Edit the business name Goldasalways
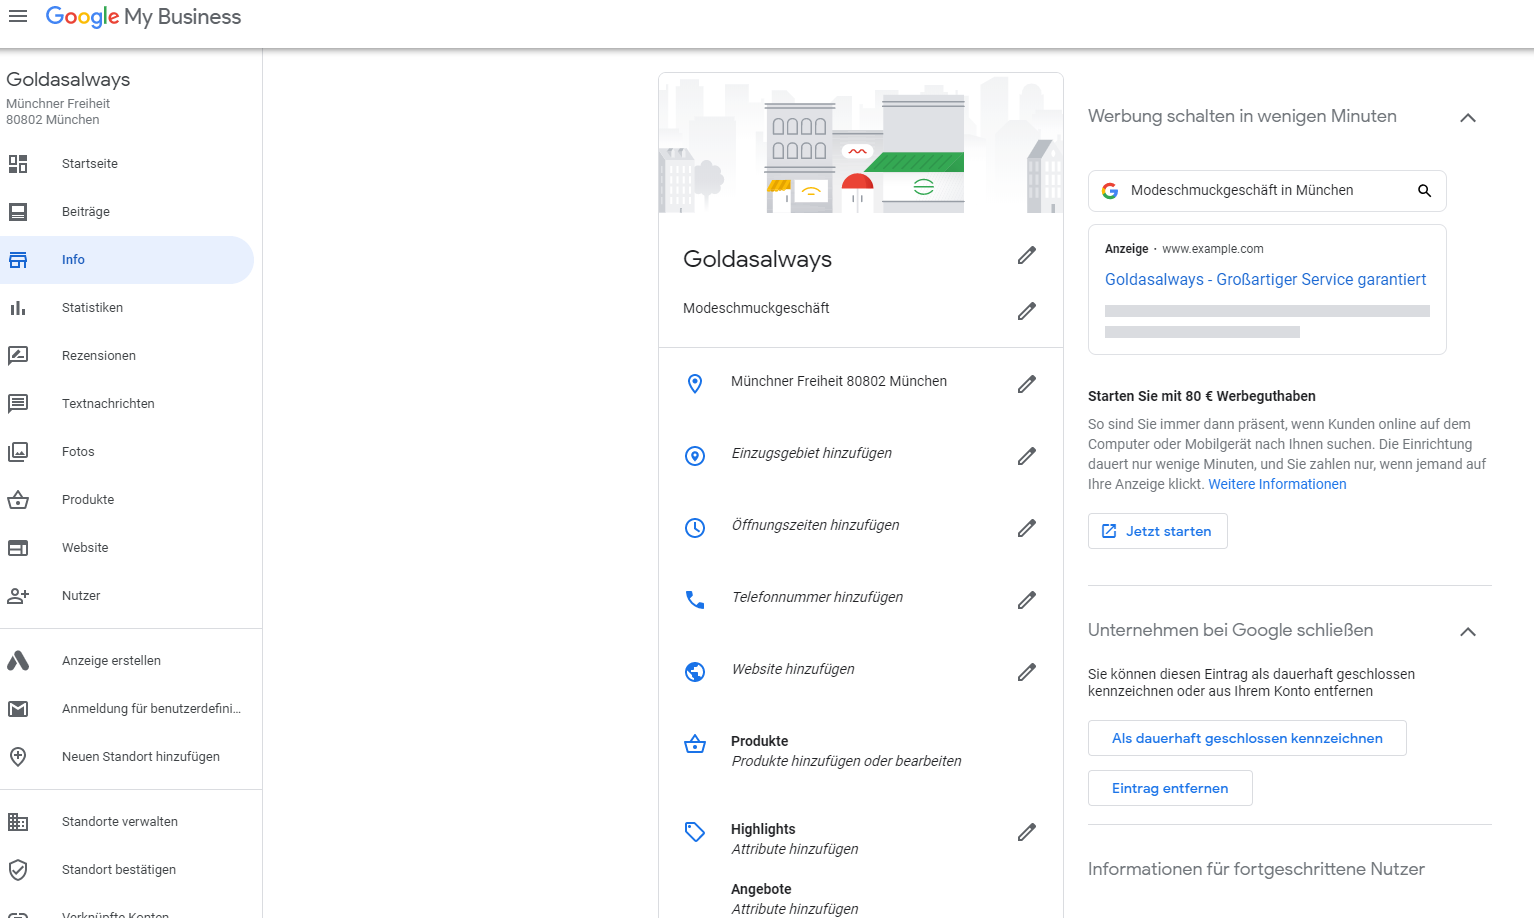Image resolution: width=1534 pixels, height=918 pixels. click(x=1027, y=256)
